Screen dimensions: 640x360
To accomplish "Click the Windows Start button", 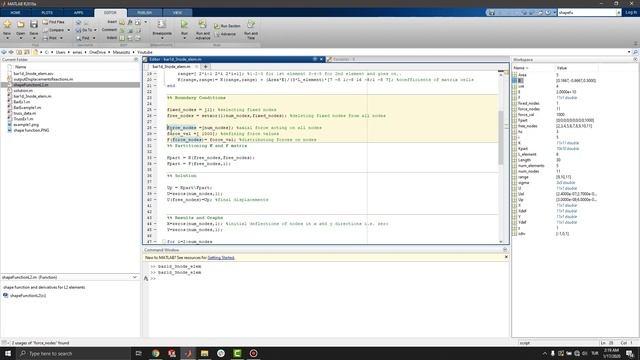I will coord(8,353).
